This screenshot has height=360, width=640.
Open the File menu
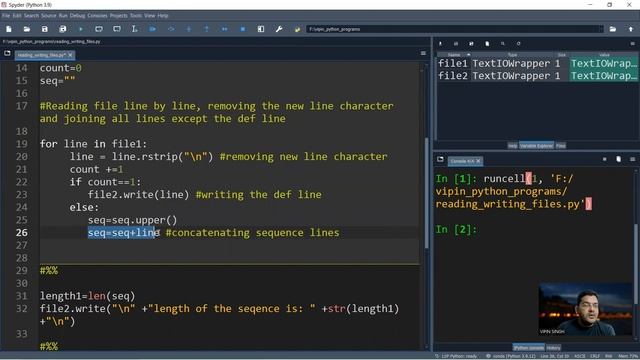point(6,16)
